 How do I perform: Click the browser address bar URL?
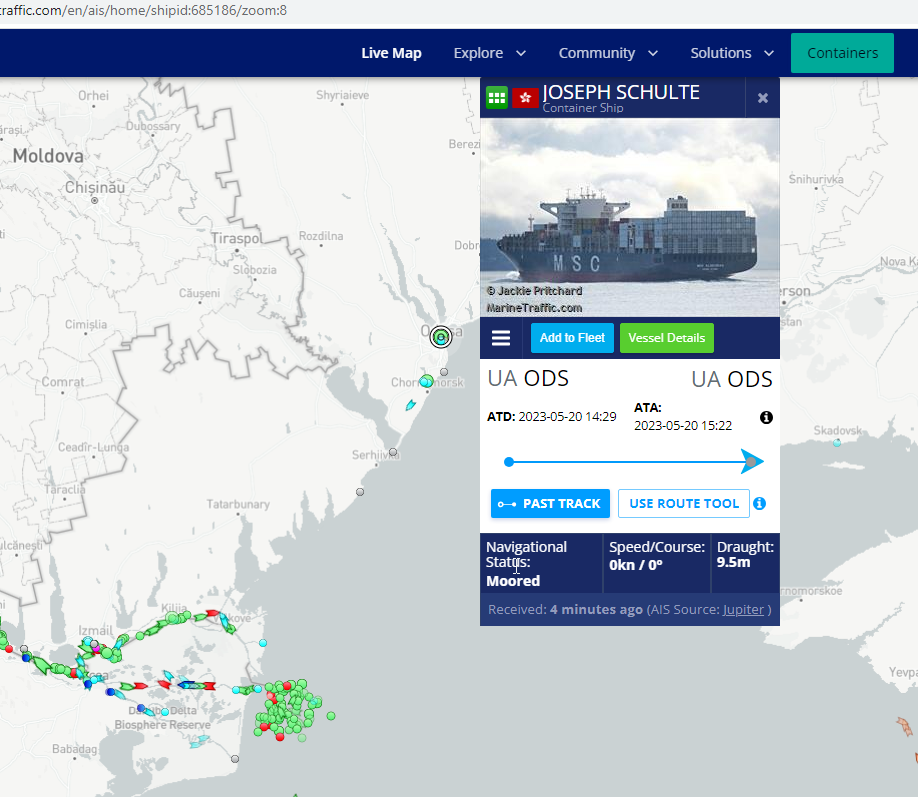tap(143, 11)
